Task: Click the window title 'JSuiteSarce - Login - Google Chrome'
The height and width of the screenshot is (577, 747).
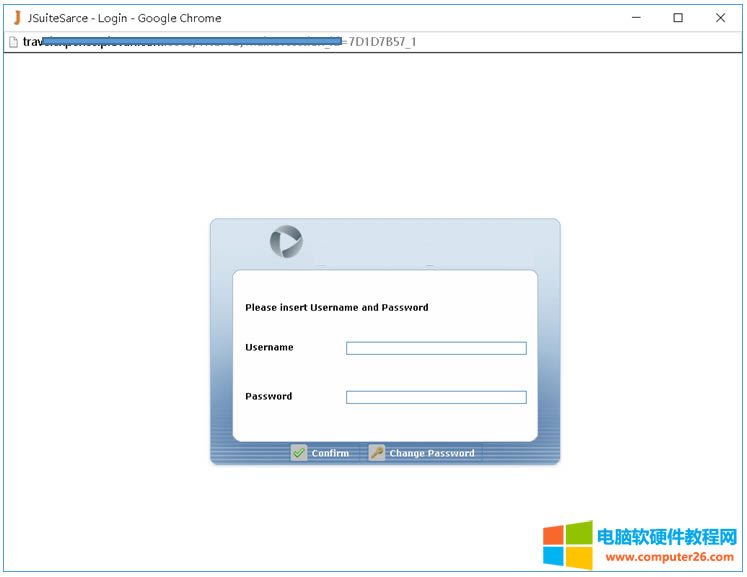Action: pos(124,18)
